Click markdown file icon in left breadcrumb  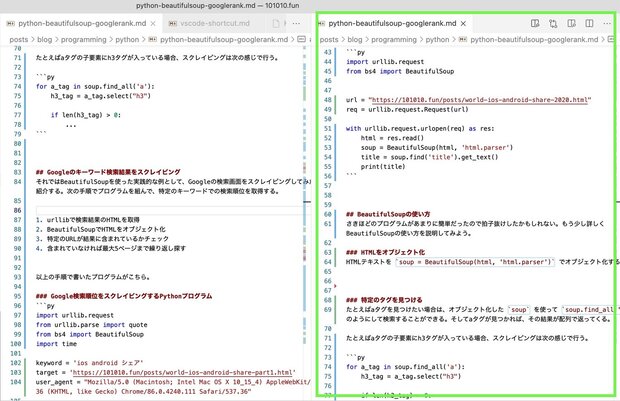coord(153,40)
